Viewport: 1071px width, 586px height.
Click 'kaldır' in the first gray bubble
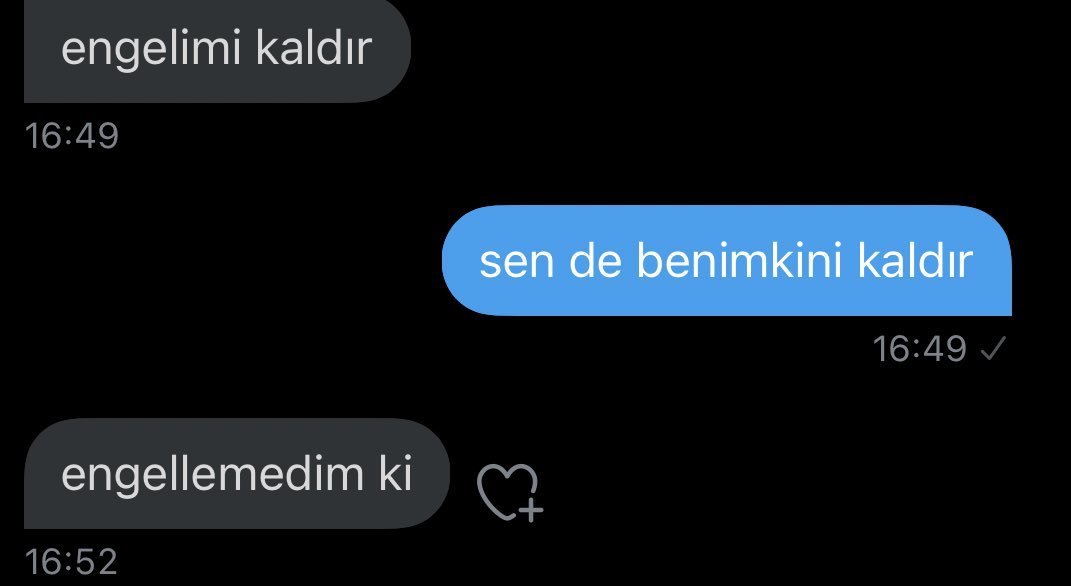point(314,47)
